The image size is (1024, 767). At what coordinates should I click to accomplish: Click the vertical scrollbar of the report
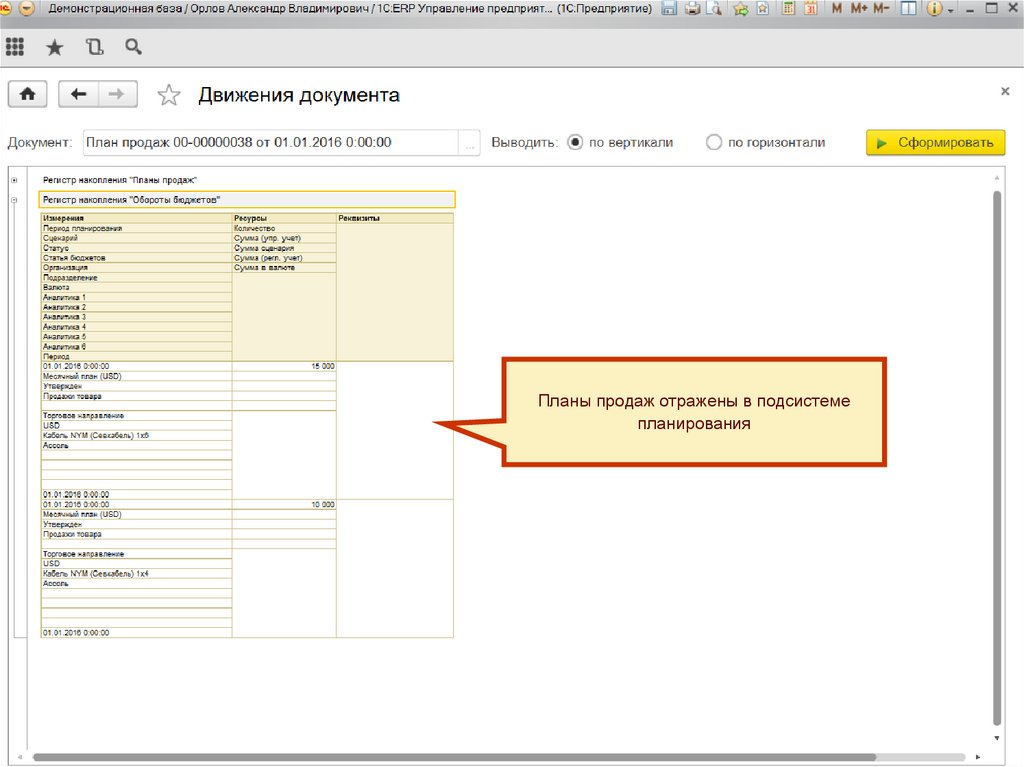997,457
